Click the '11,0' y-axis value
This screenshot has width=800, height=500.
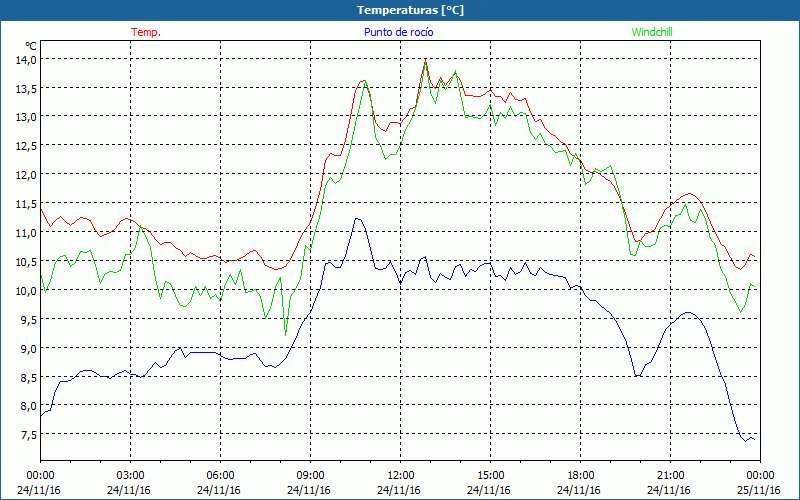click(x=27, y=233)
